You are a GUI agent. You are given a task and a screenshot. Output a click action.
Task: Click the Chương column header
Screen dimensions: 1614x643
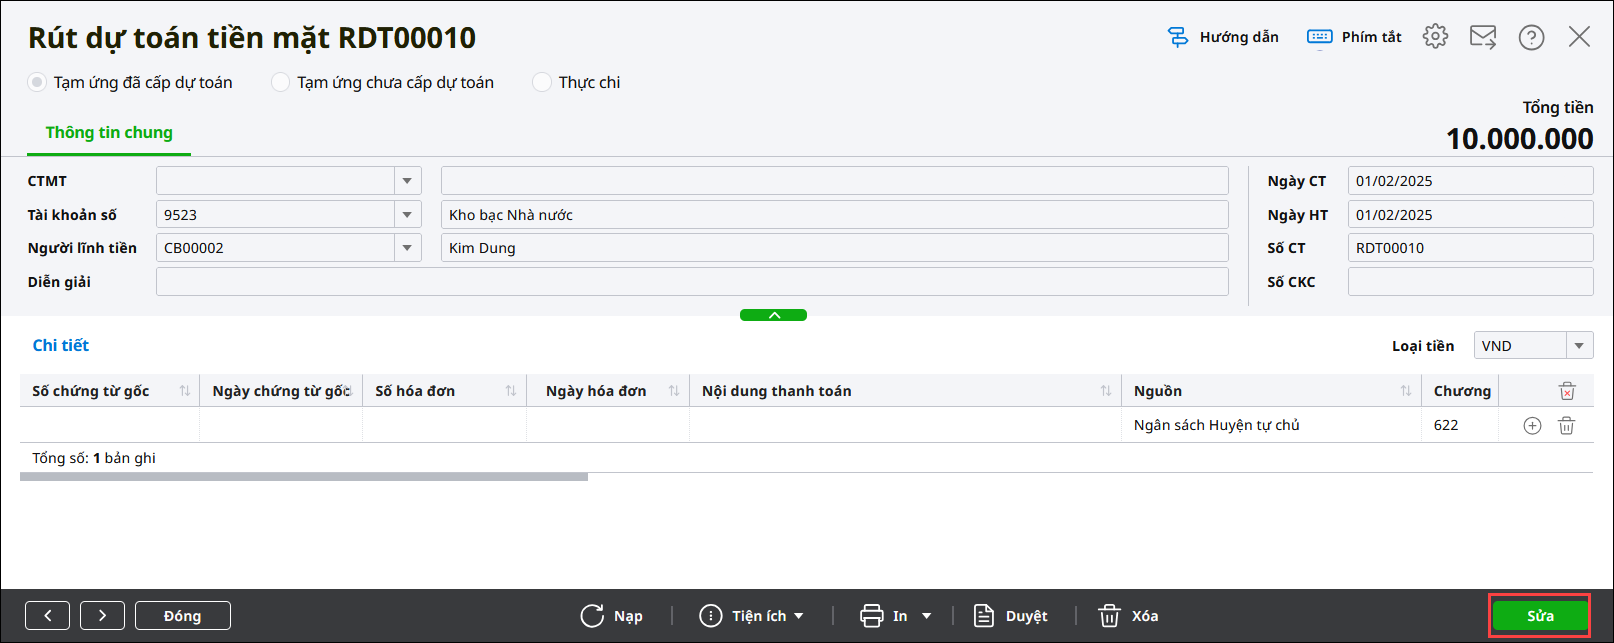(x=1461, y=391)
